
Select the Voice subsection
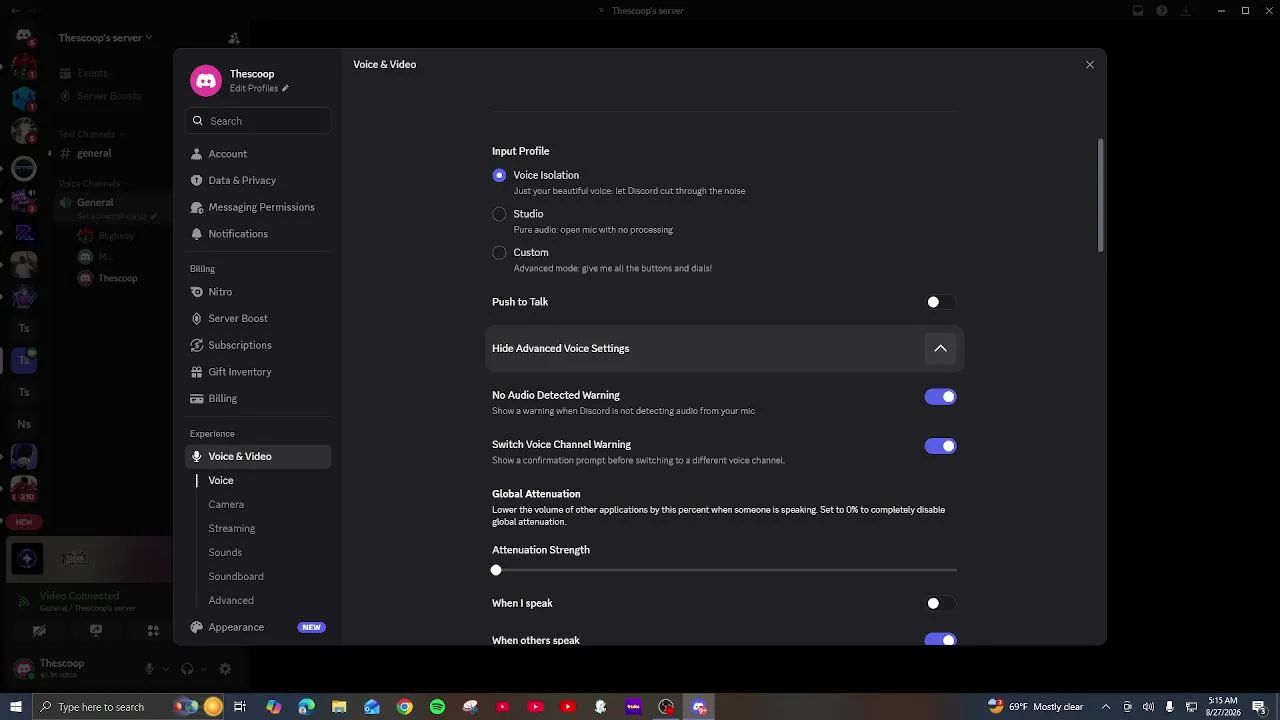pyautogui.click(x=221, y=480)
